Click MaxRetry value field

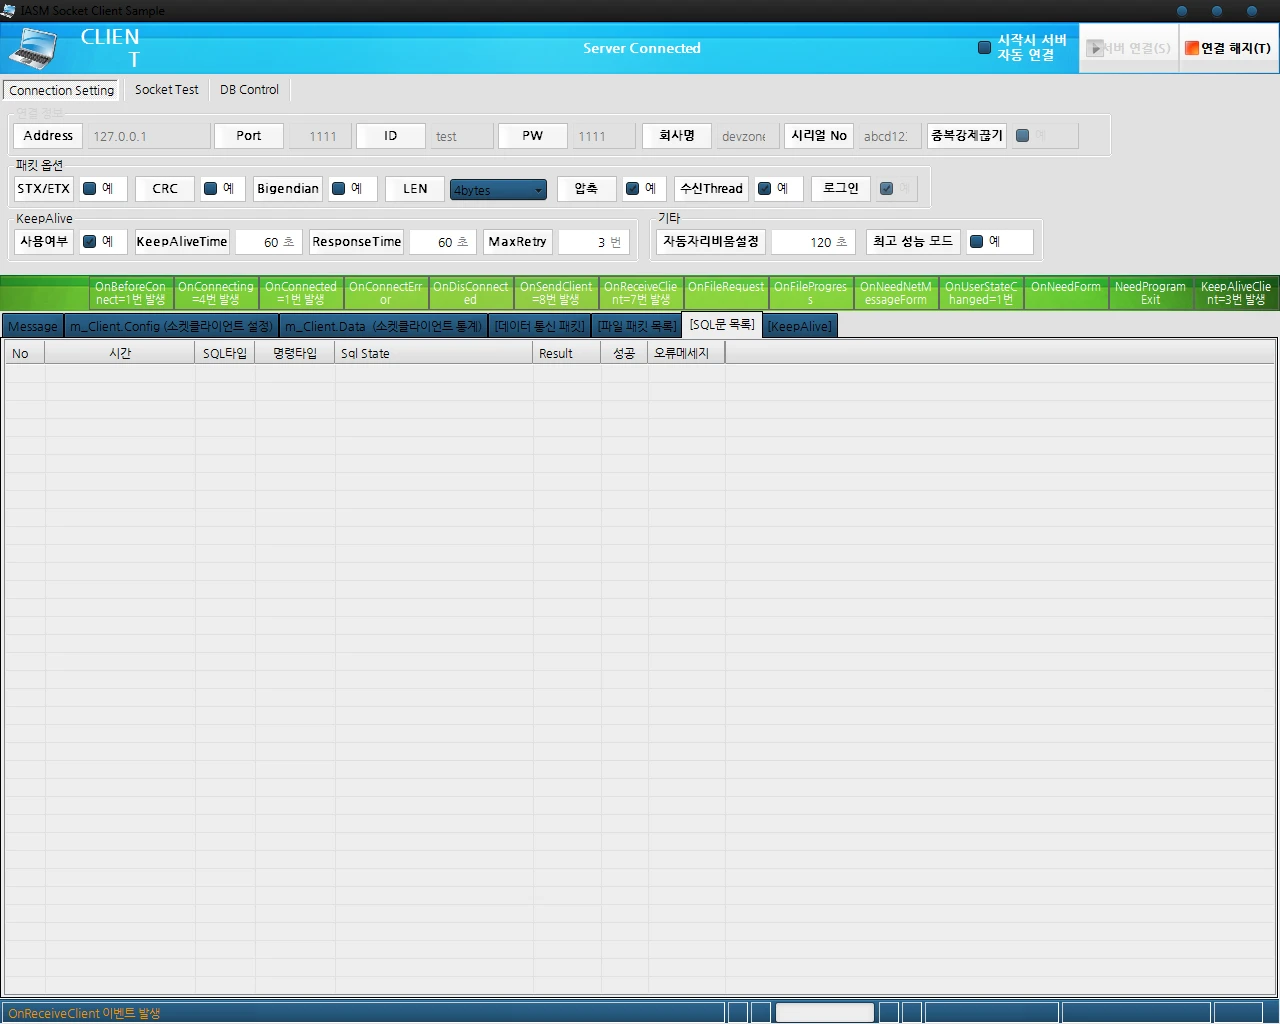(x=592, y=242)
